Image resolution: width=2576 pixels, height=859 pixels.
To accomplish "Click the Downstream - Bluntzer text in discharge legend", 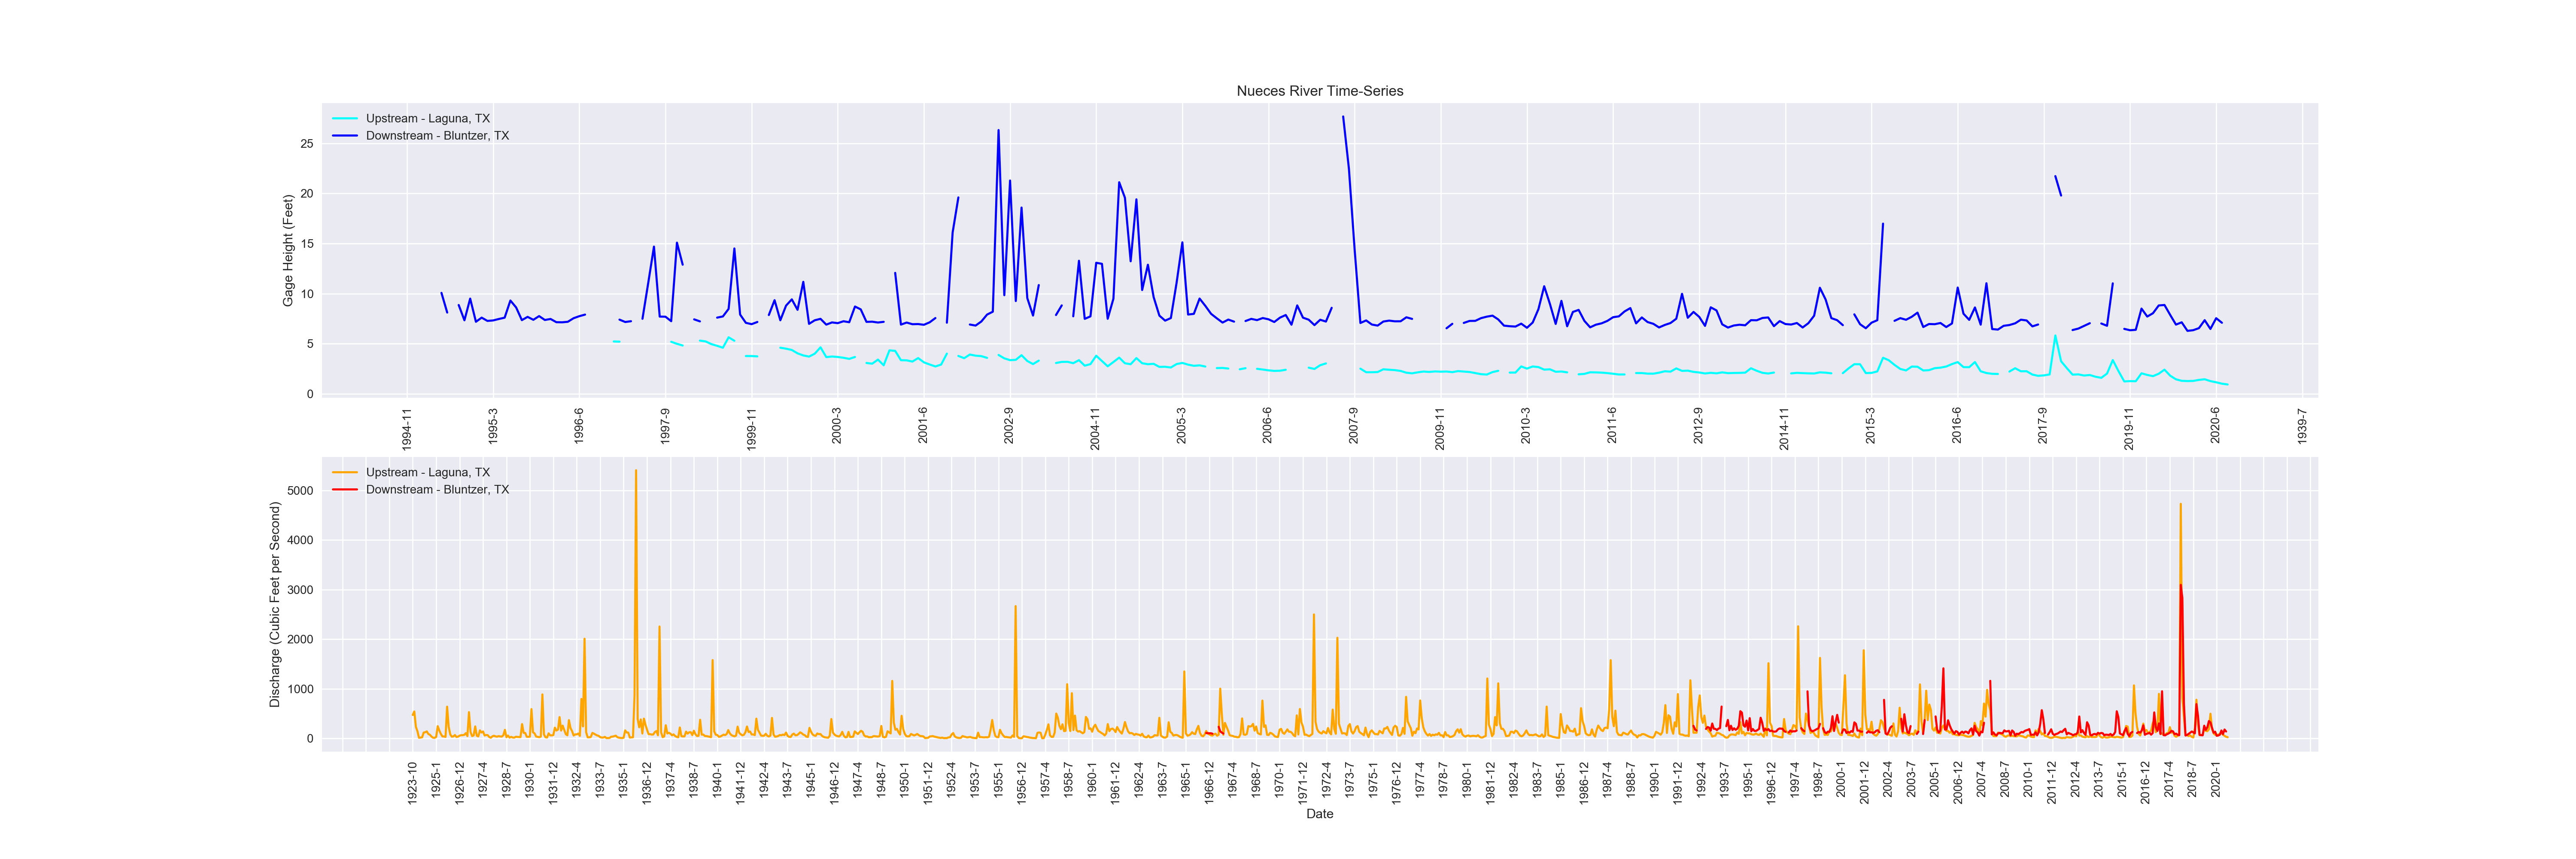I will [437, 490].
